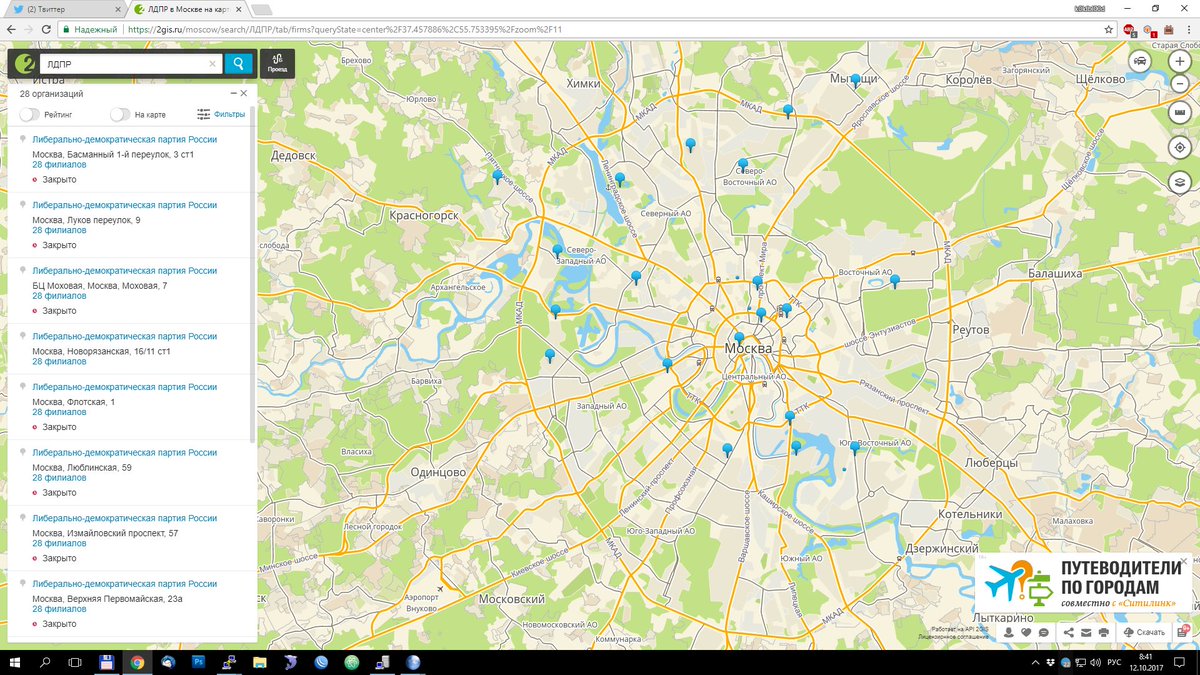1200x675 pixels.
Task: Open Photoshop from the taskbar
Action: click(198, 662)
